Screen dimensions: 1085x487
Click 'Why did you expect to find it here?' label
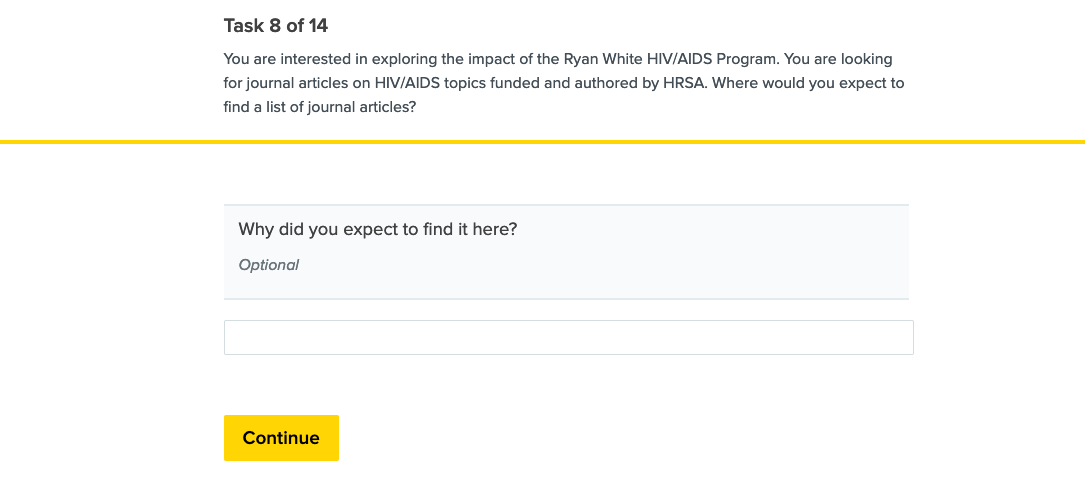point(377,229)
